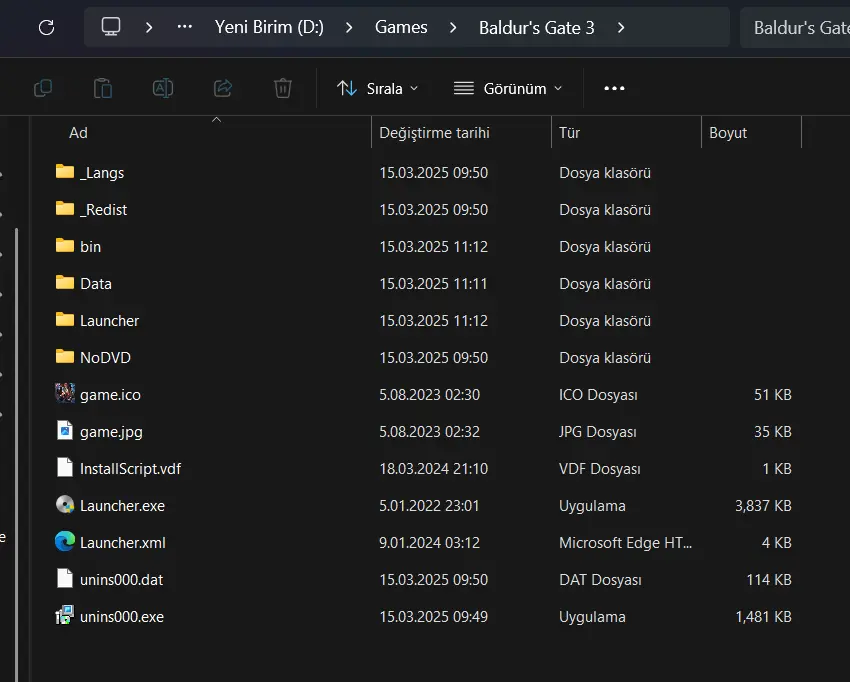The image size is (850, 682).
Task: Click the unins000.dat file name
Action: (x=121, y=580)
